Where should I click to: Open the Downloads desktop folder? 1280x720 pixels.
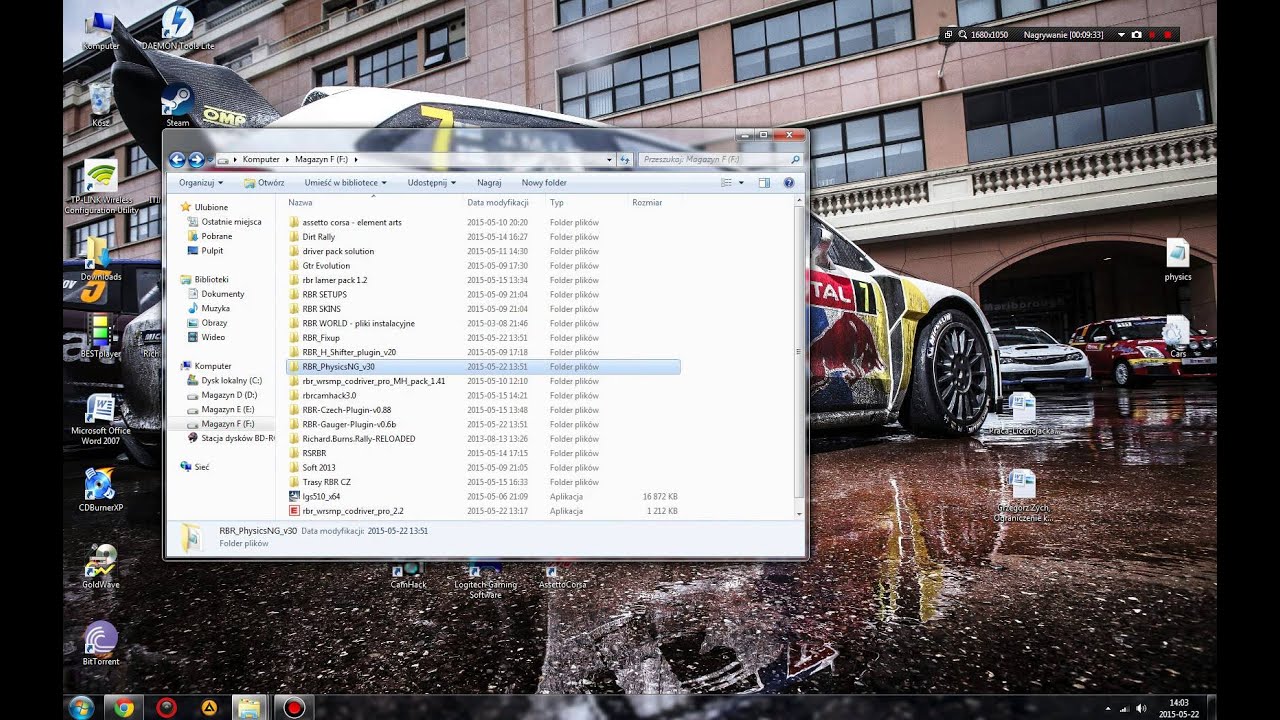(100, 258)
